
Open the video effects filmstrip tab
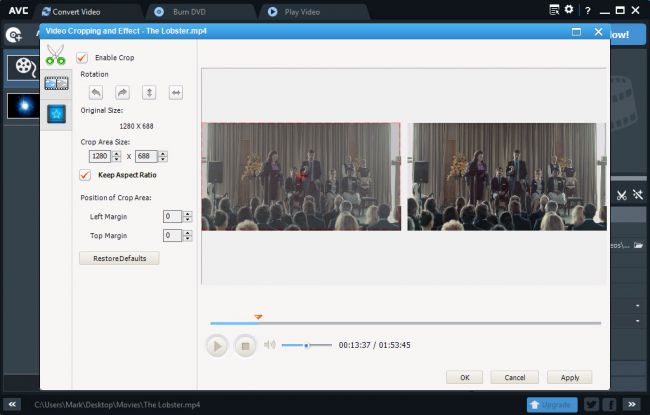click(x=56, y=83)
